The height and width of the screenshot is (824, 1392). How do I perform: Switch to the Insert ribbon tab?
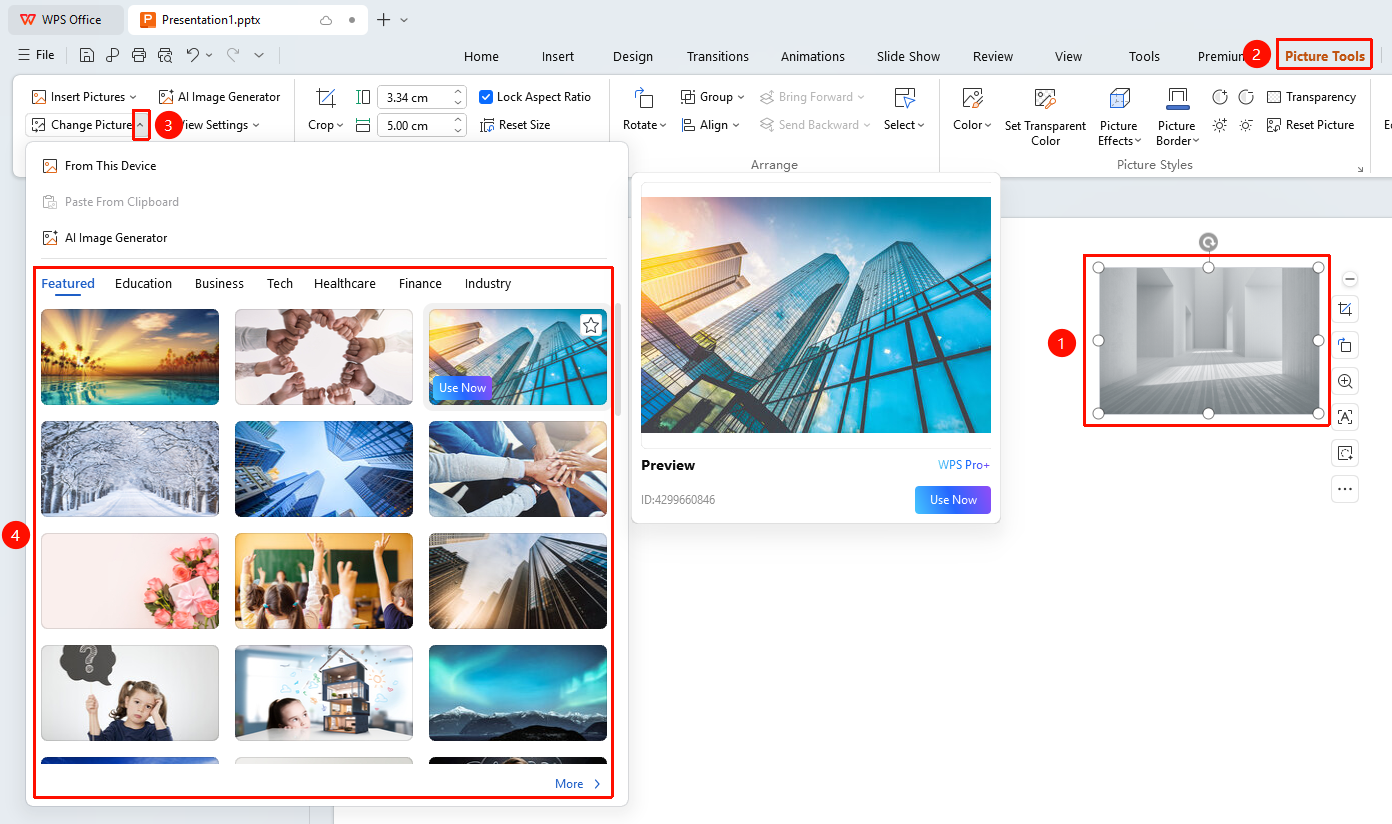pyautogui.click(x=558, y=56)
